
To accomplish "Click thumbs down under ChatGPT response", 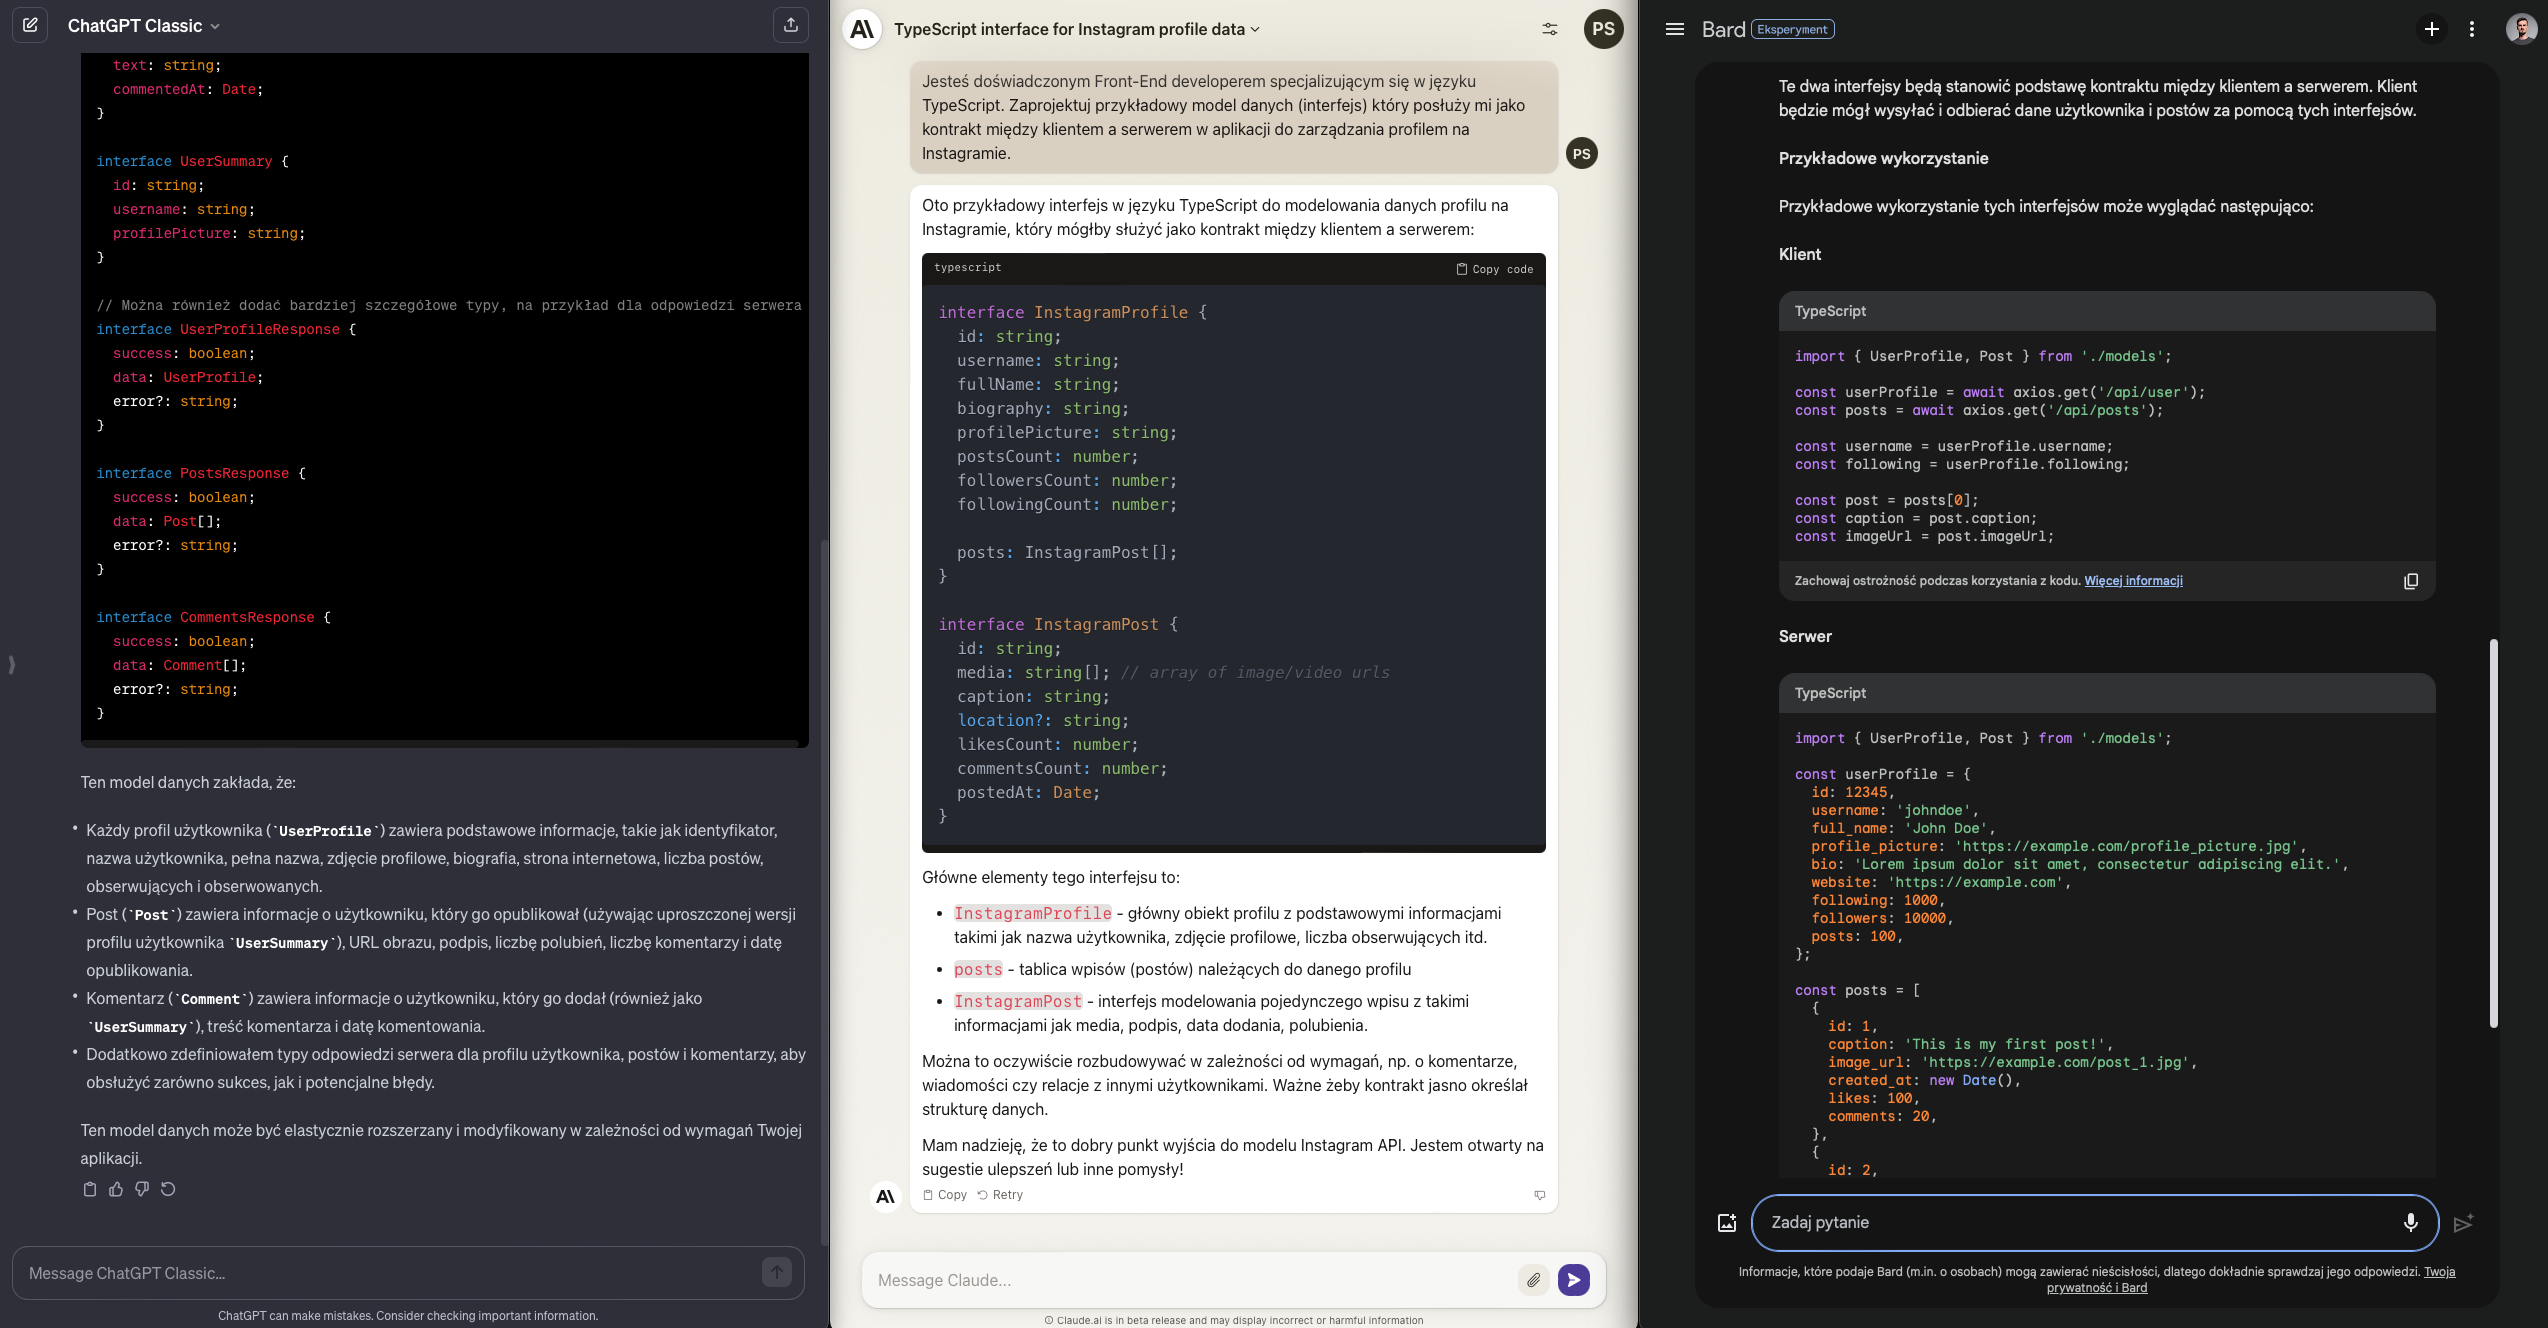I will [142, 1189].
